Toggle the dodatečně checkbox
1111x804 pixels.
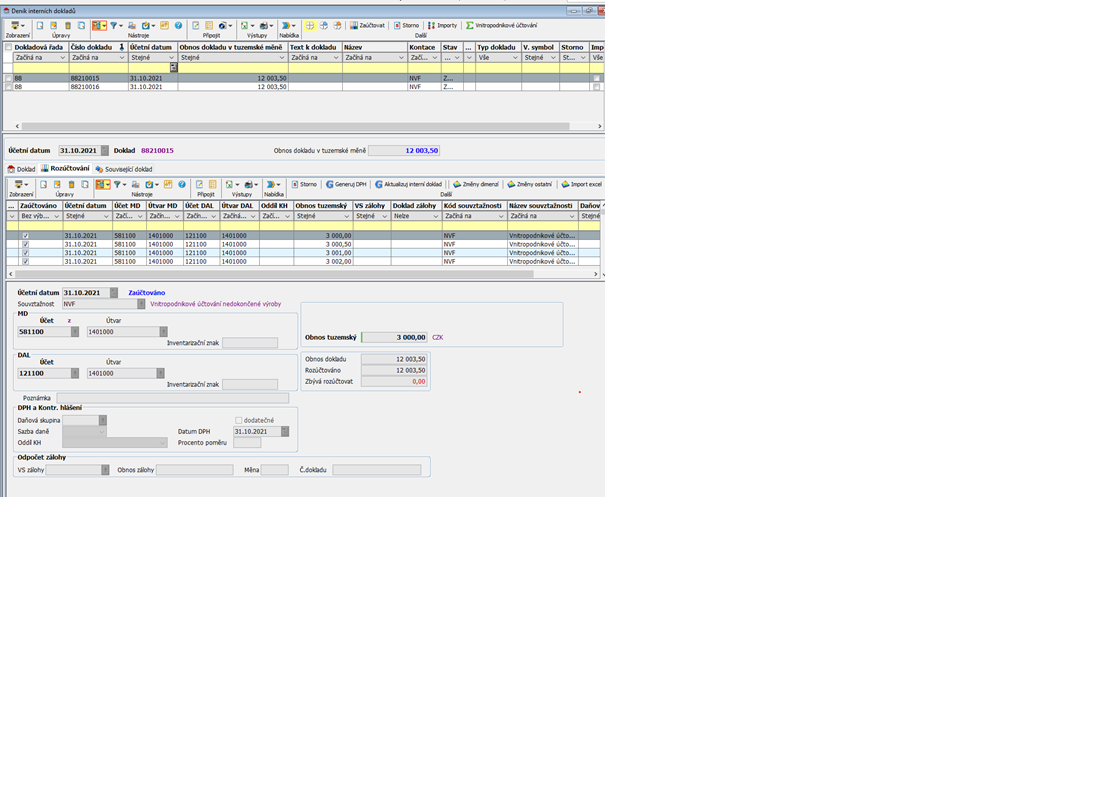pyautogui.click(x=239, y=420)
